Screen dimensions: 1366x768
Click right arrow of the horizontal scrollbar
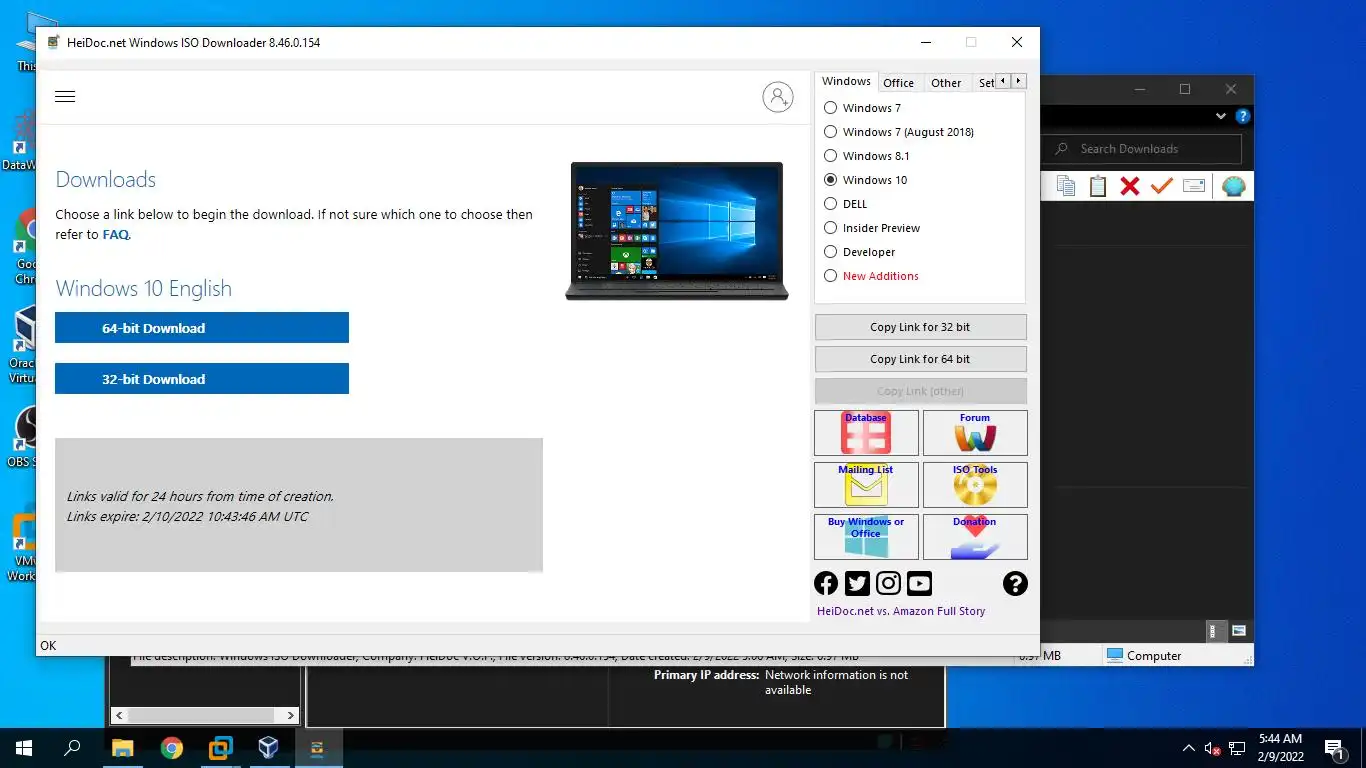(291, 715)
